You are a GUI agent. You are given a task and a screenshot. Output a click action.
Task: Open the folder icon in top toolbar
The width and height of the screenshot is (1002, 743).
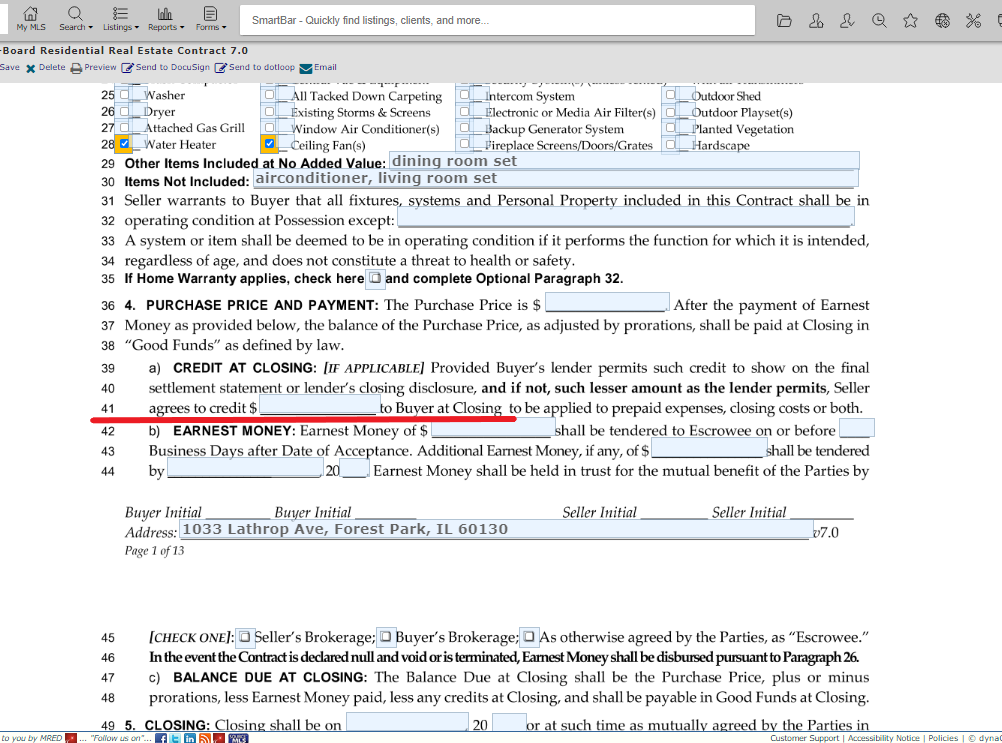784,21
